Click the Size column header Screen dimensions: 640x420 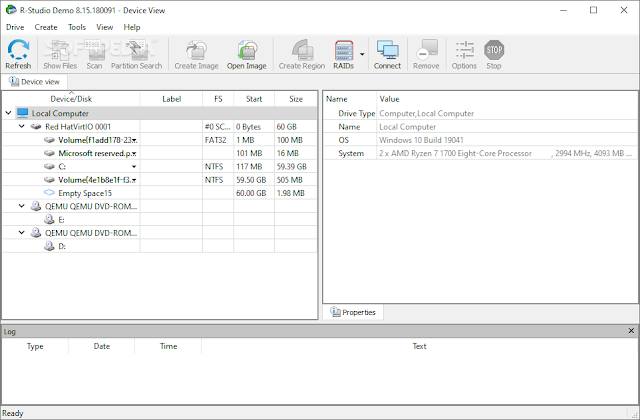click(x=296, y=99)
